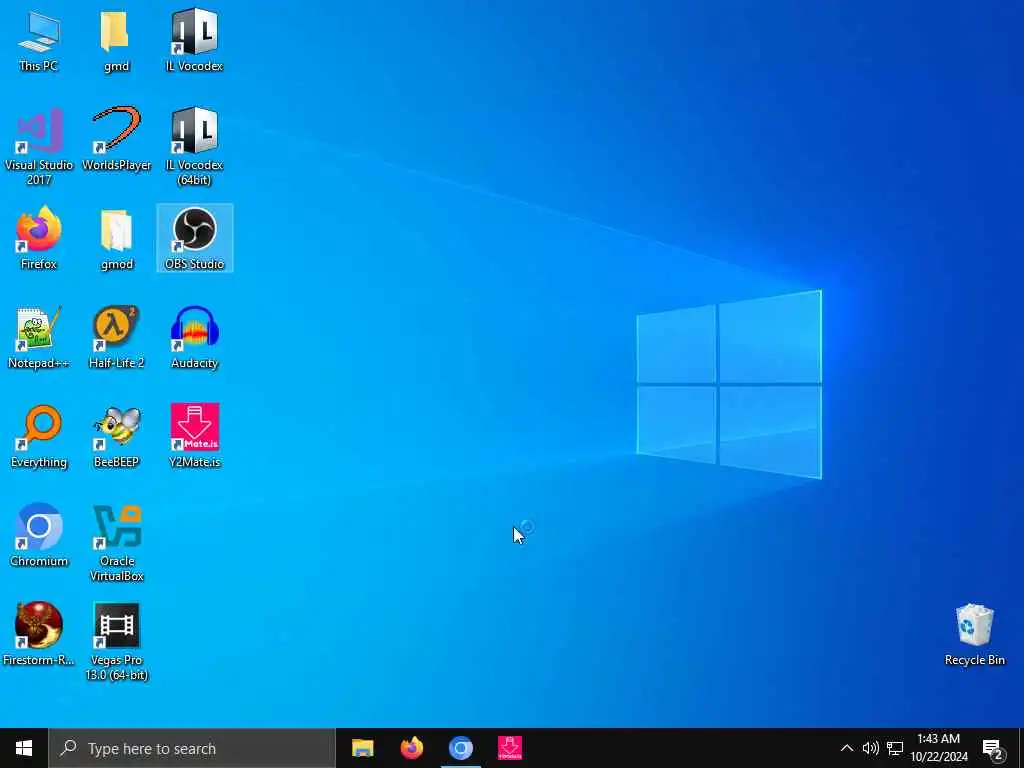This screenshot has width=1024, height=768.
Task: Select the IL Vocodex shortcut icon
Action: pyautogui.click(x=194, y=40)
